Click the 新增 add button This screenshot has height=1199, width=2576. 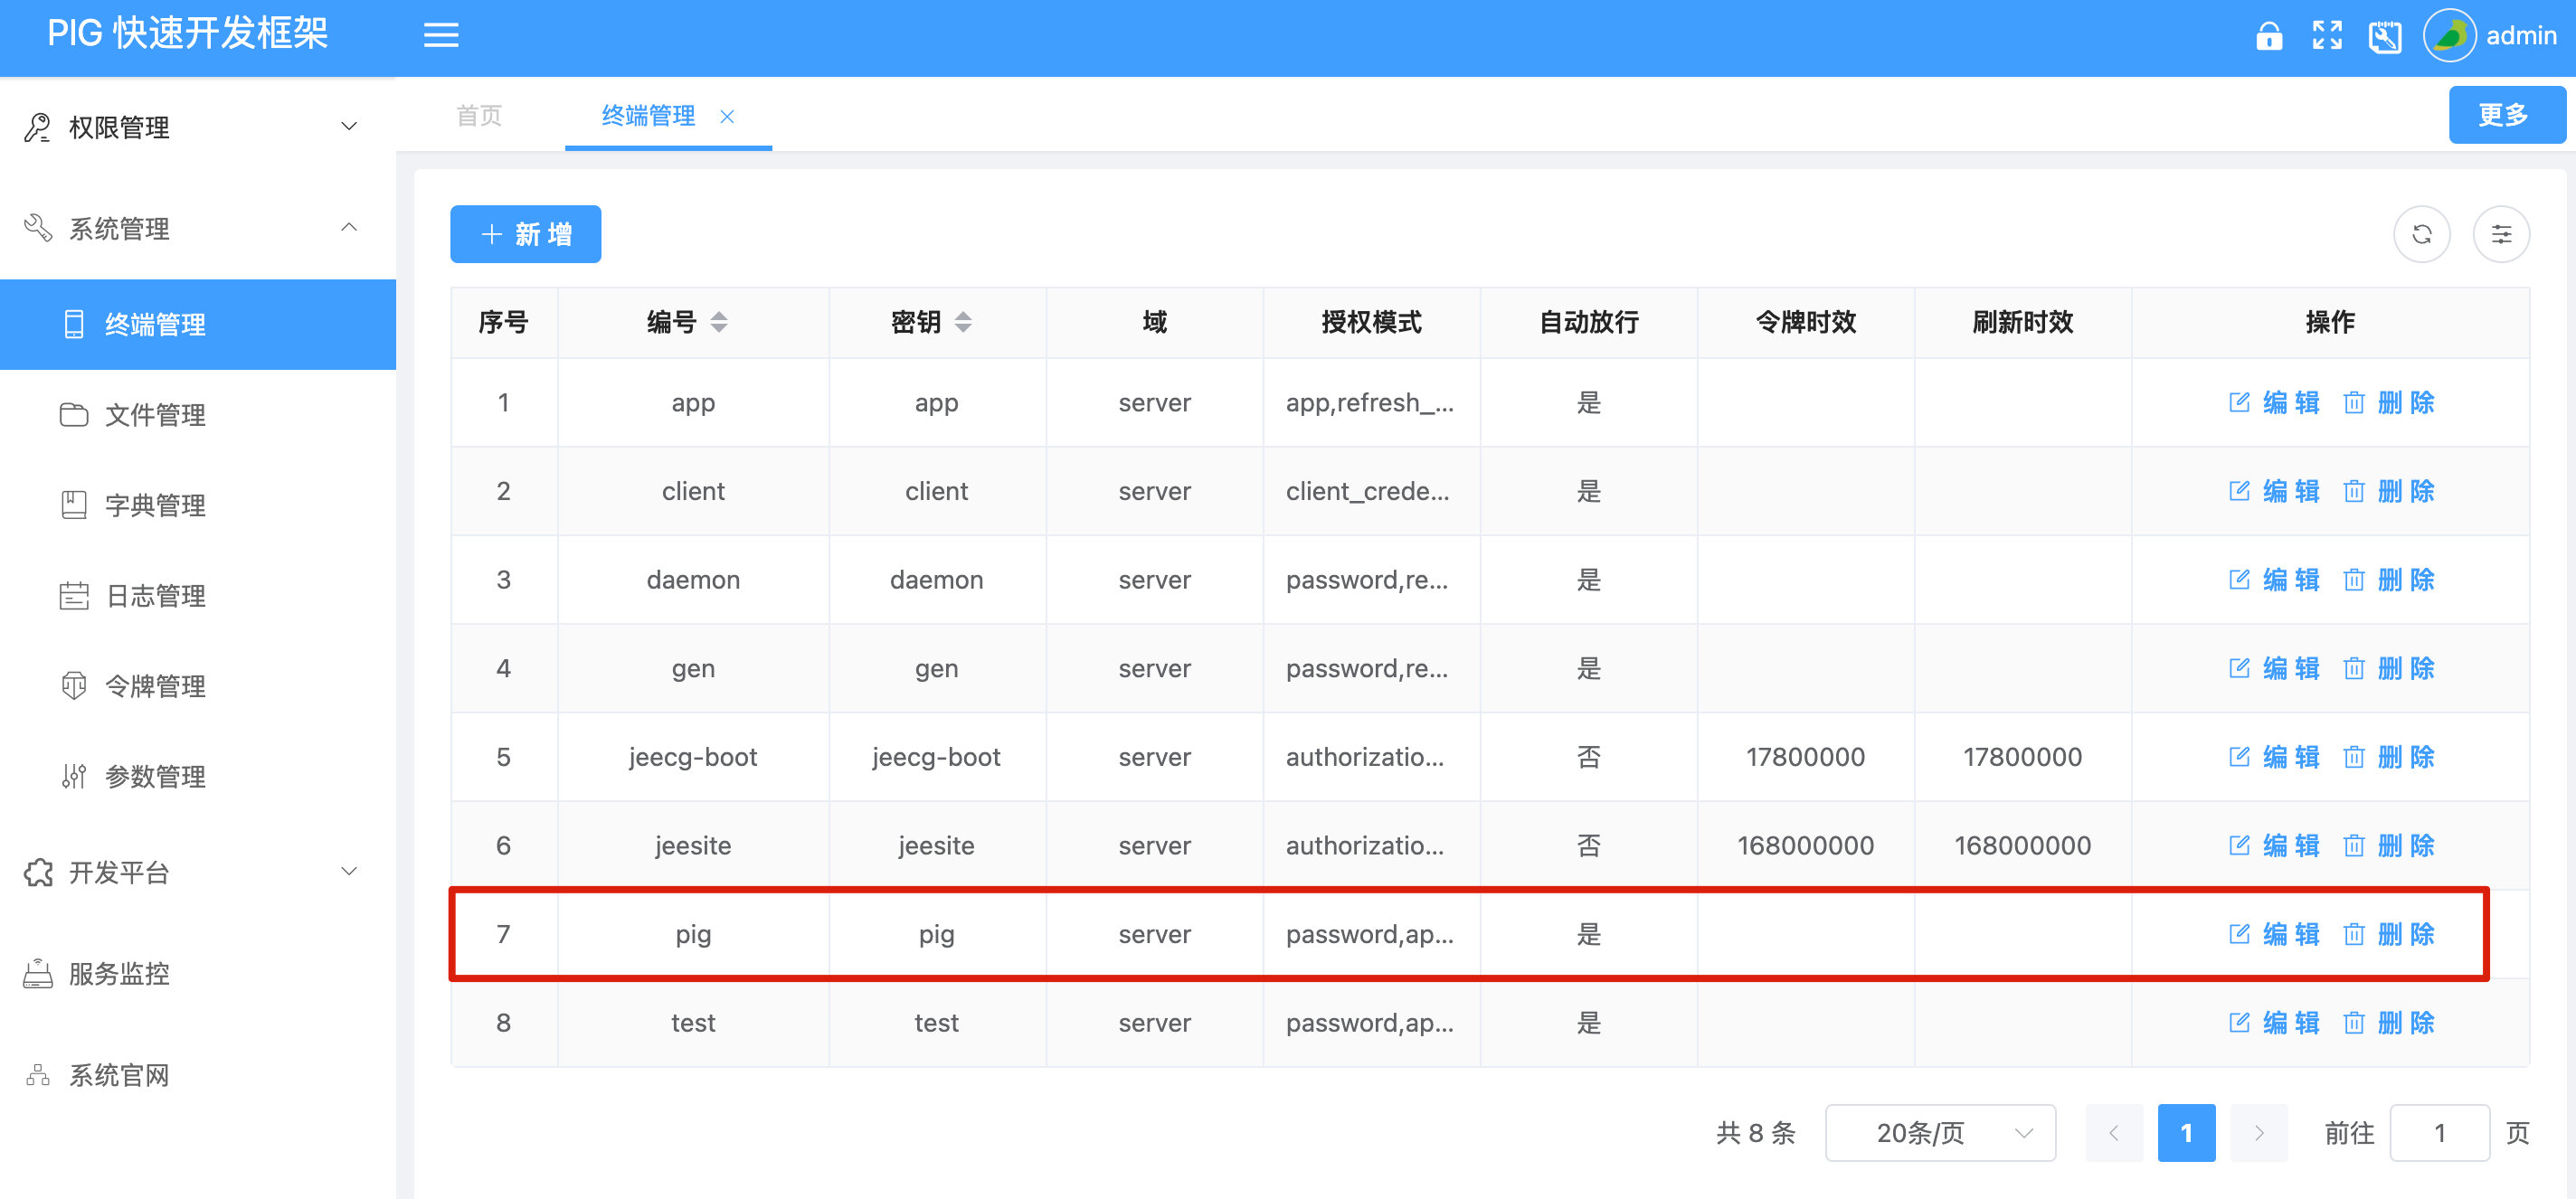click(x=525, y=234)
